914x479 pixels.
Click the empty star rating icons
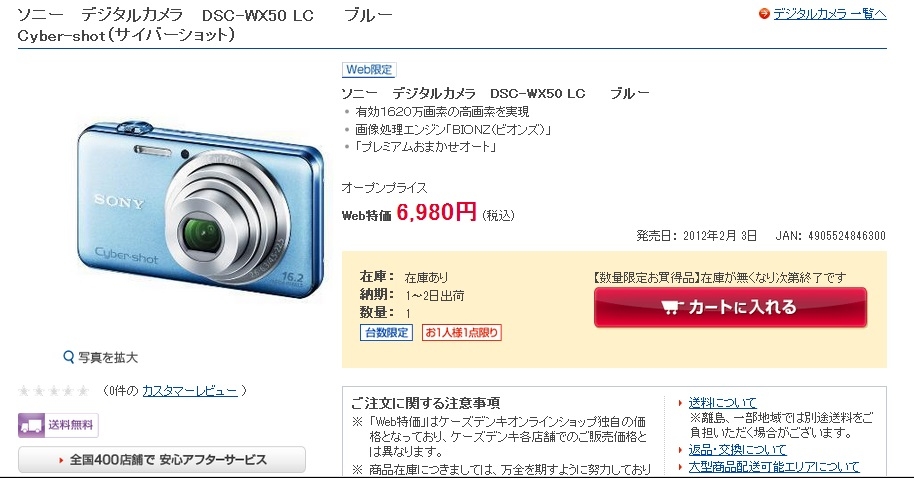pyautogui.click(x=54, y=390)
